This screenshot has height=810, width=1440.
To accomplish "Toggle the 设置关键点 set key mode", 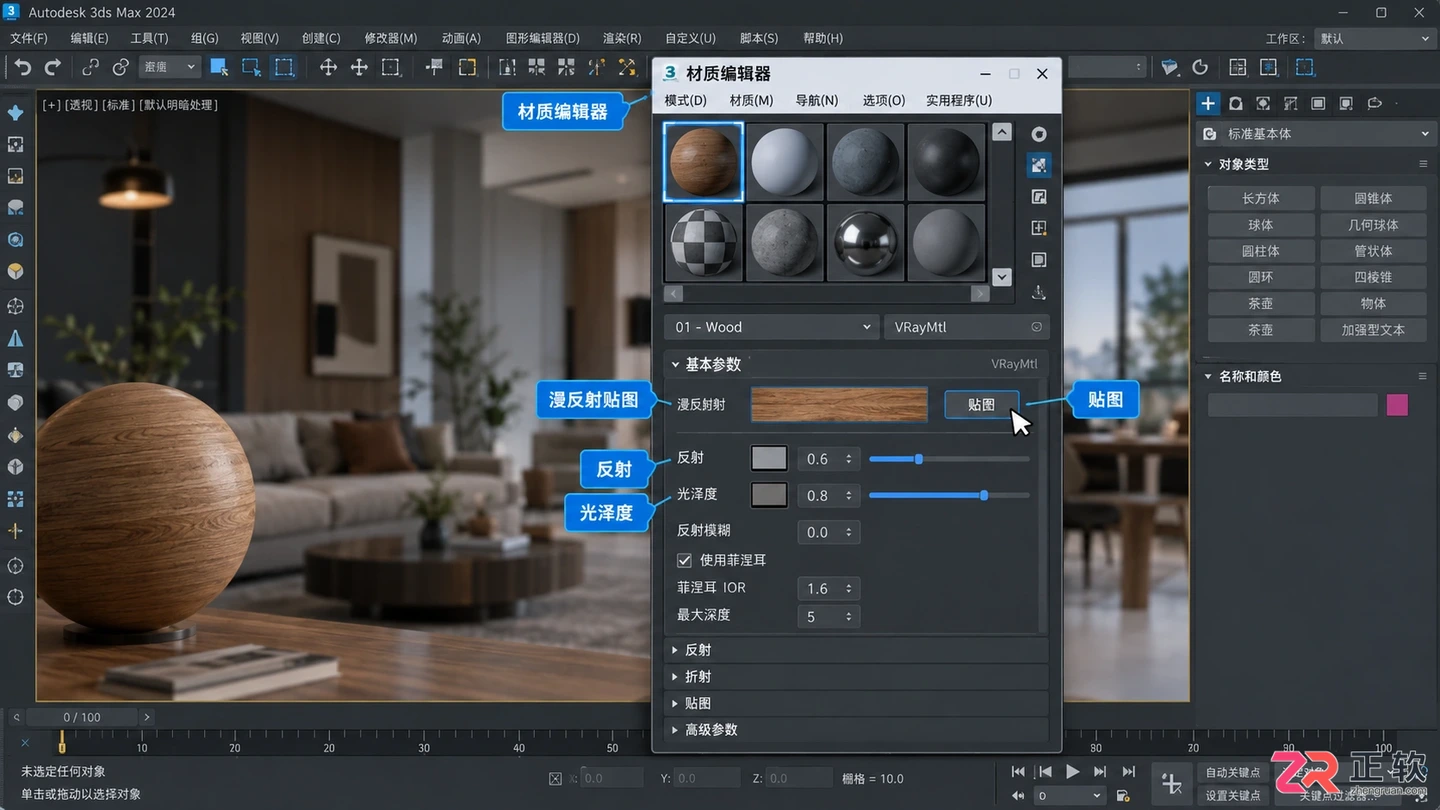I will tap(1233, 796).
